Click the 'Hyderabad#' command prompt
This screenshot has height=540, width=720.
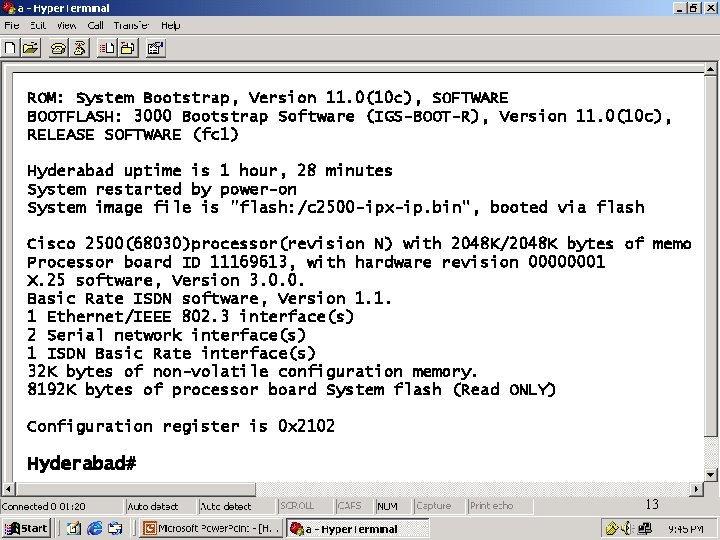coord(82,463)
